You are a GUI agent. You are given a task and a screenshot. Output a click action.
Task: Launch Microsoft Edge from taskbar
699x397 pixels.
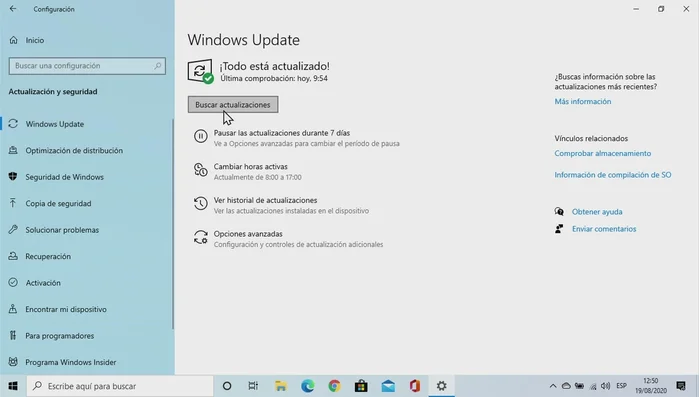tap(307, 386)
